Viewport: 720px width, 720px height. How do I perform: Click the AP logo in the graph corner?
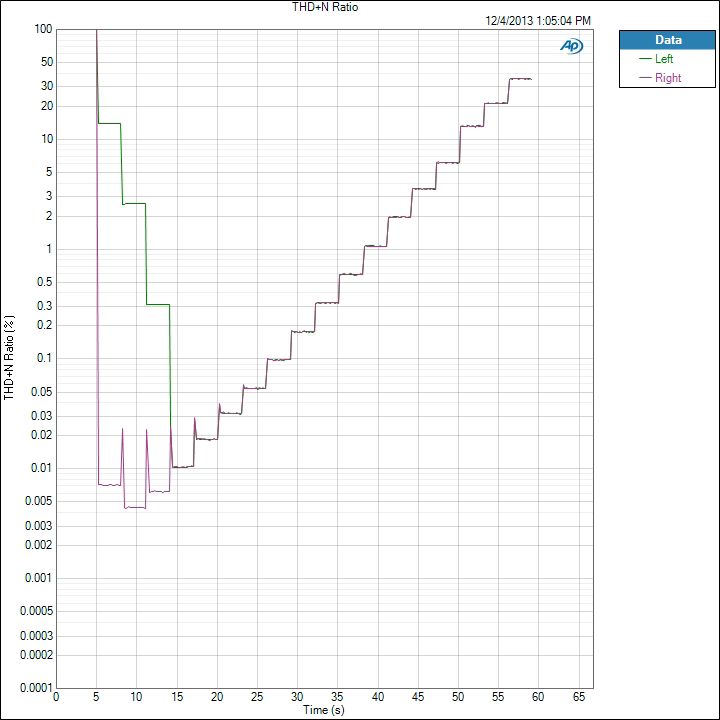coord(574,46)
